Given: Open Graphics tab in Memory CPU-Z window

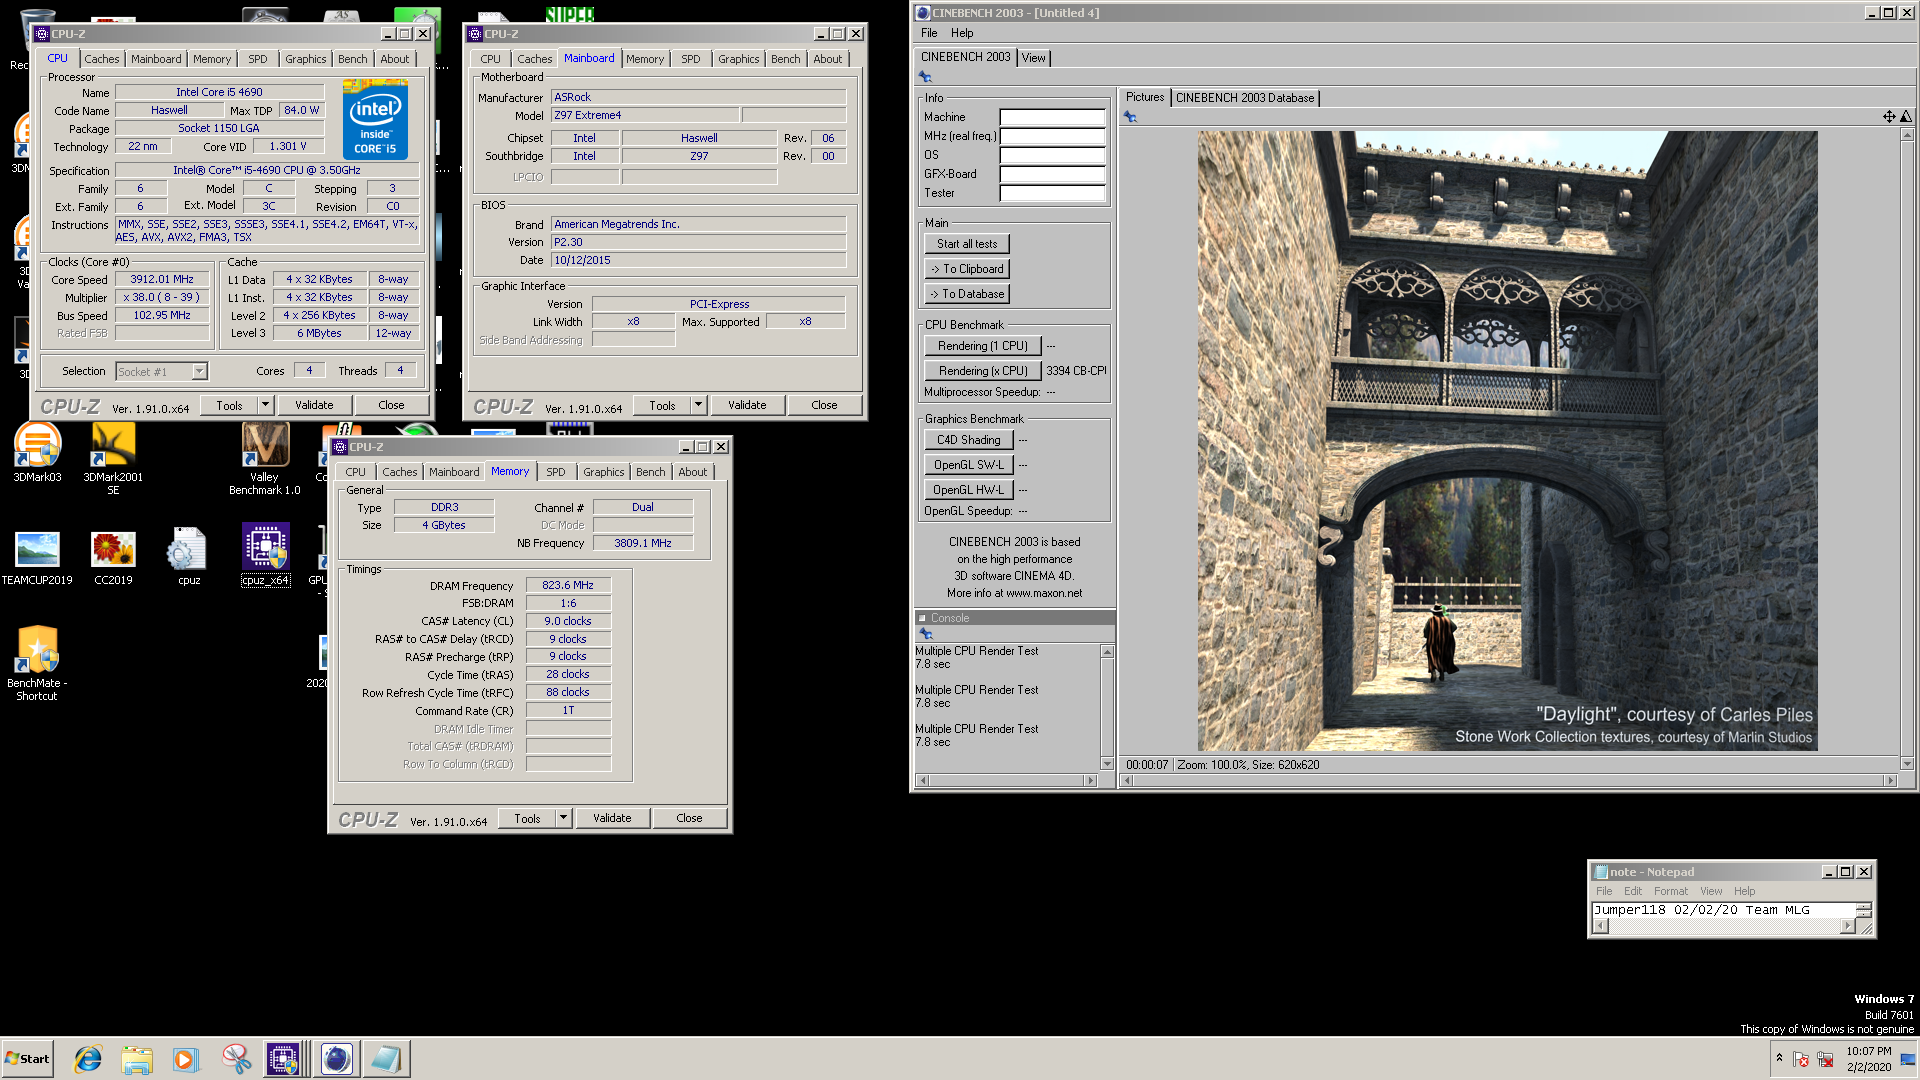Looking at the screenshot, I should coord(603,472).
